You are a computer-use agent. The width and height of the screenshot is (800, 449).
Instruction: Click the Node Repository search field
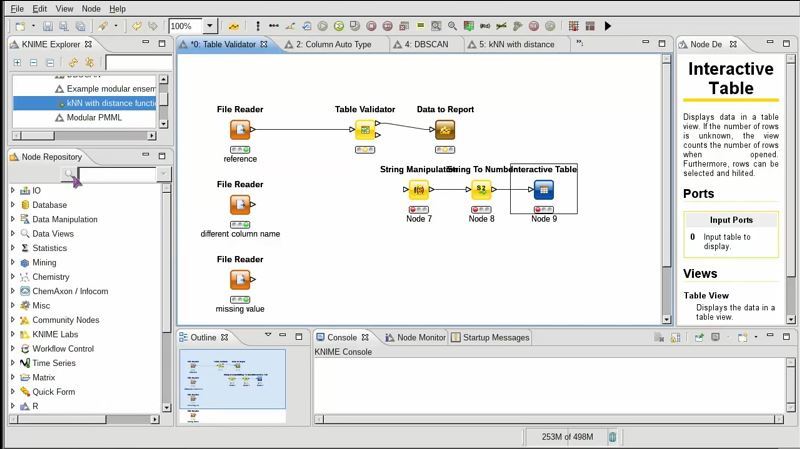point(117,174)
